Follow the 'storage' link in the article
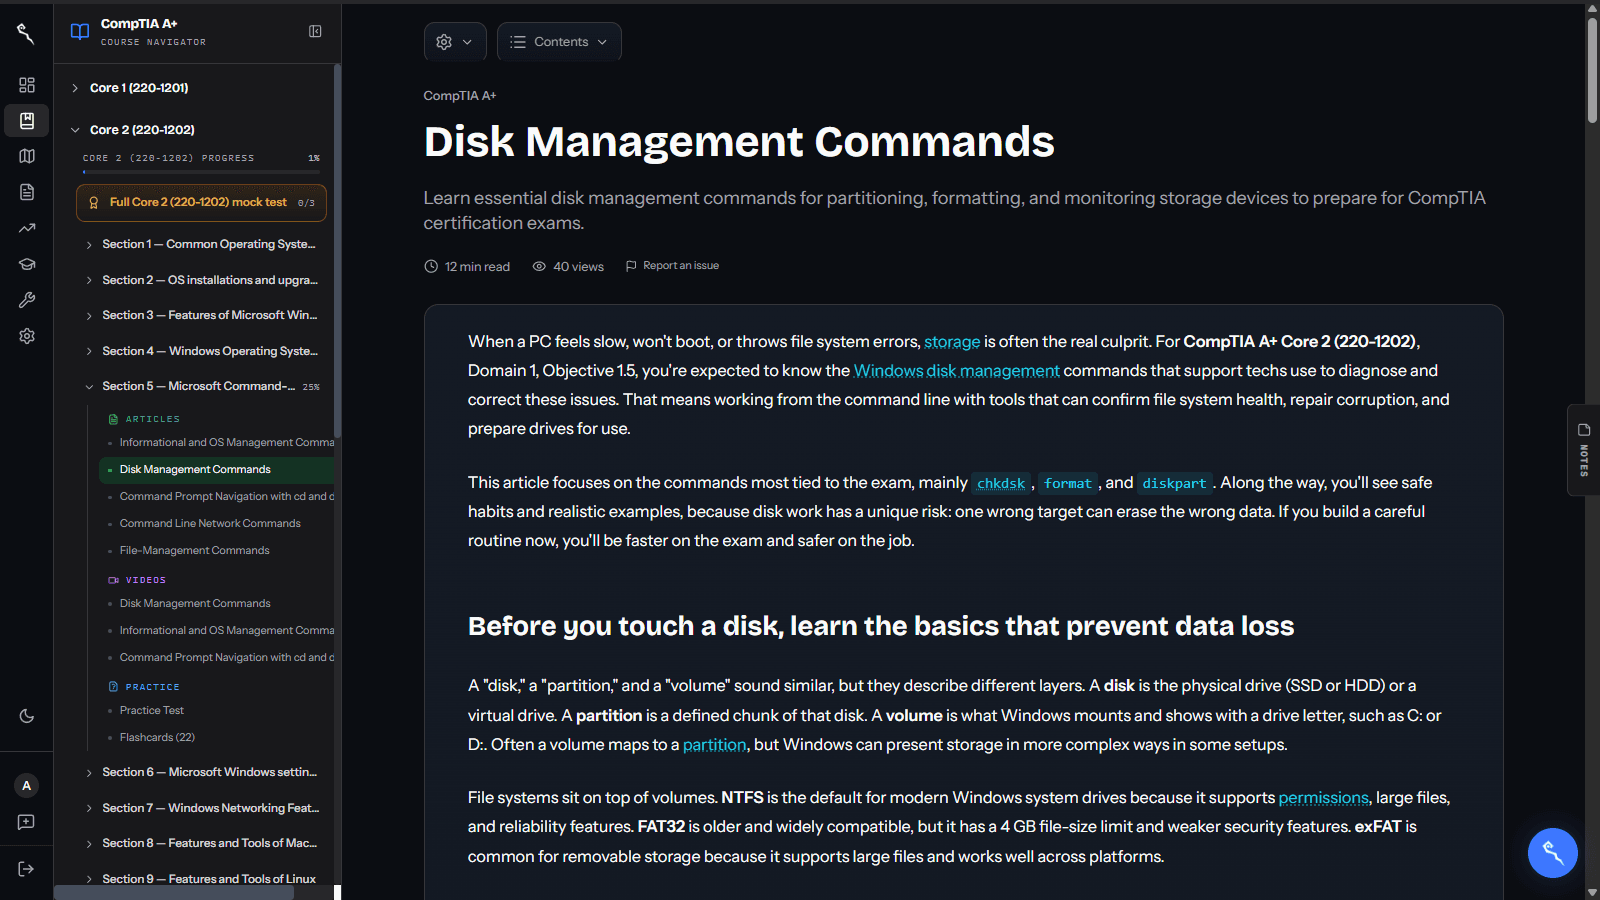Viewport: 1600px width, 900px height. tap(952, 342)
